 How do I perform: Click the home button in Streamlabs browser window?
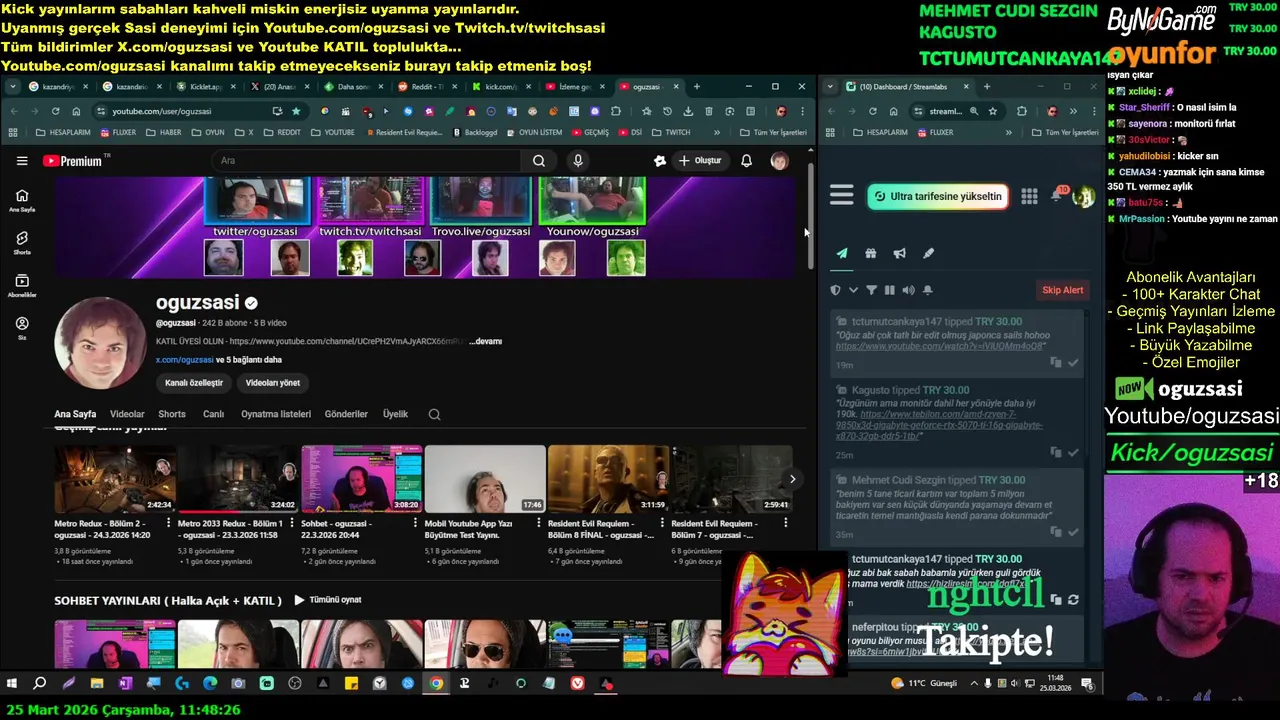point(893,111)
